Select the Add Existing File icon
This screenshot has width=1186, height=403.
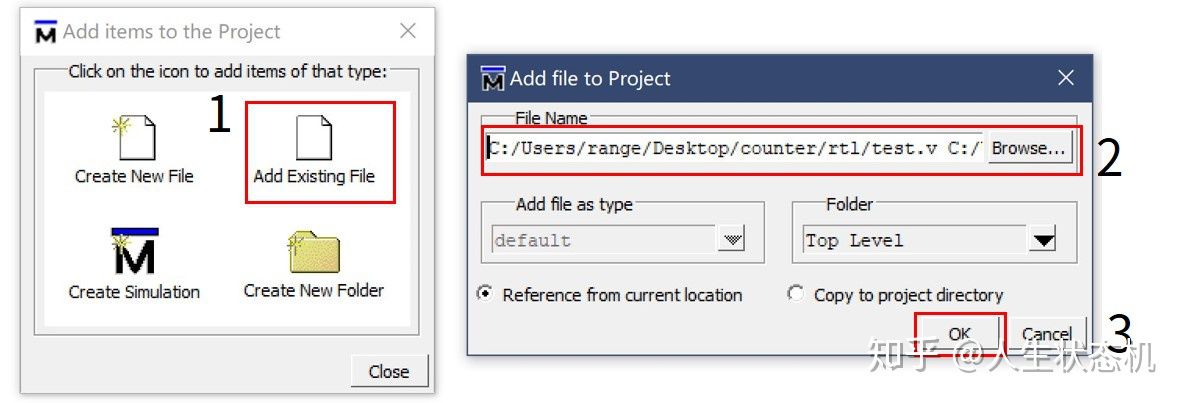pyautogui.click(x=314, y=138)
